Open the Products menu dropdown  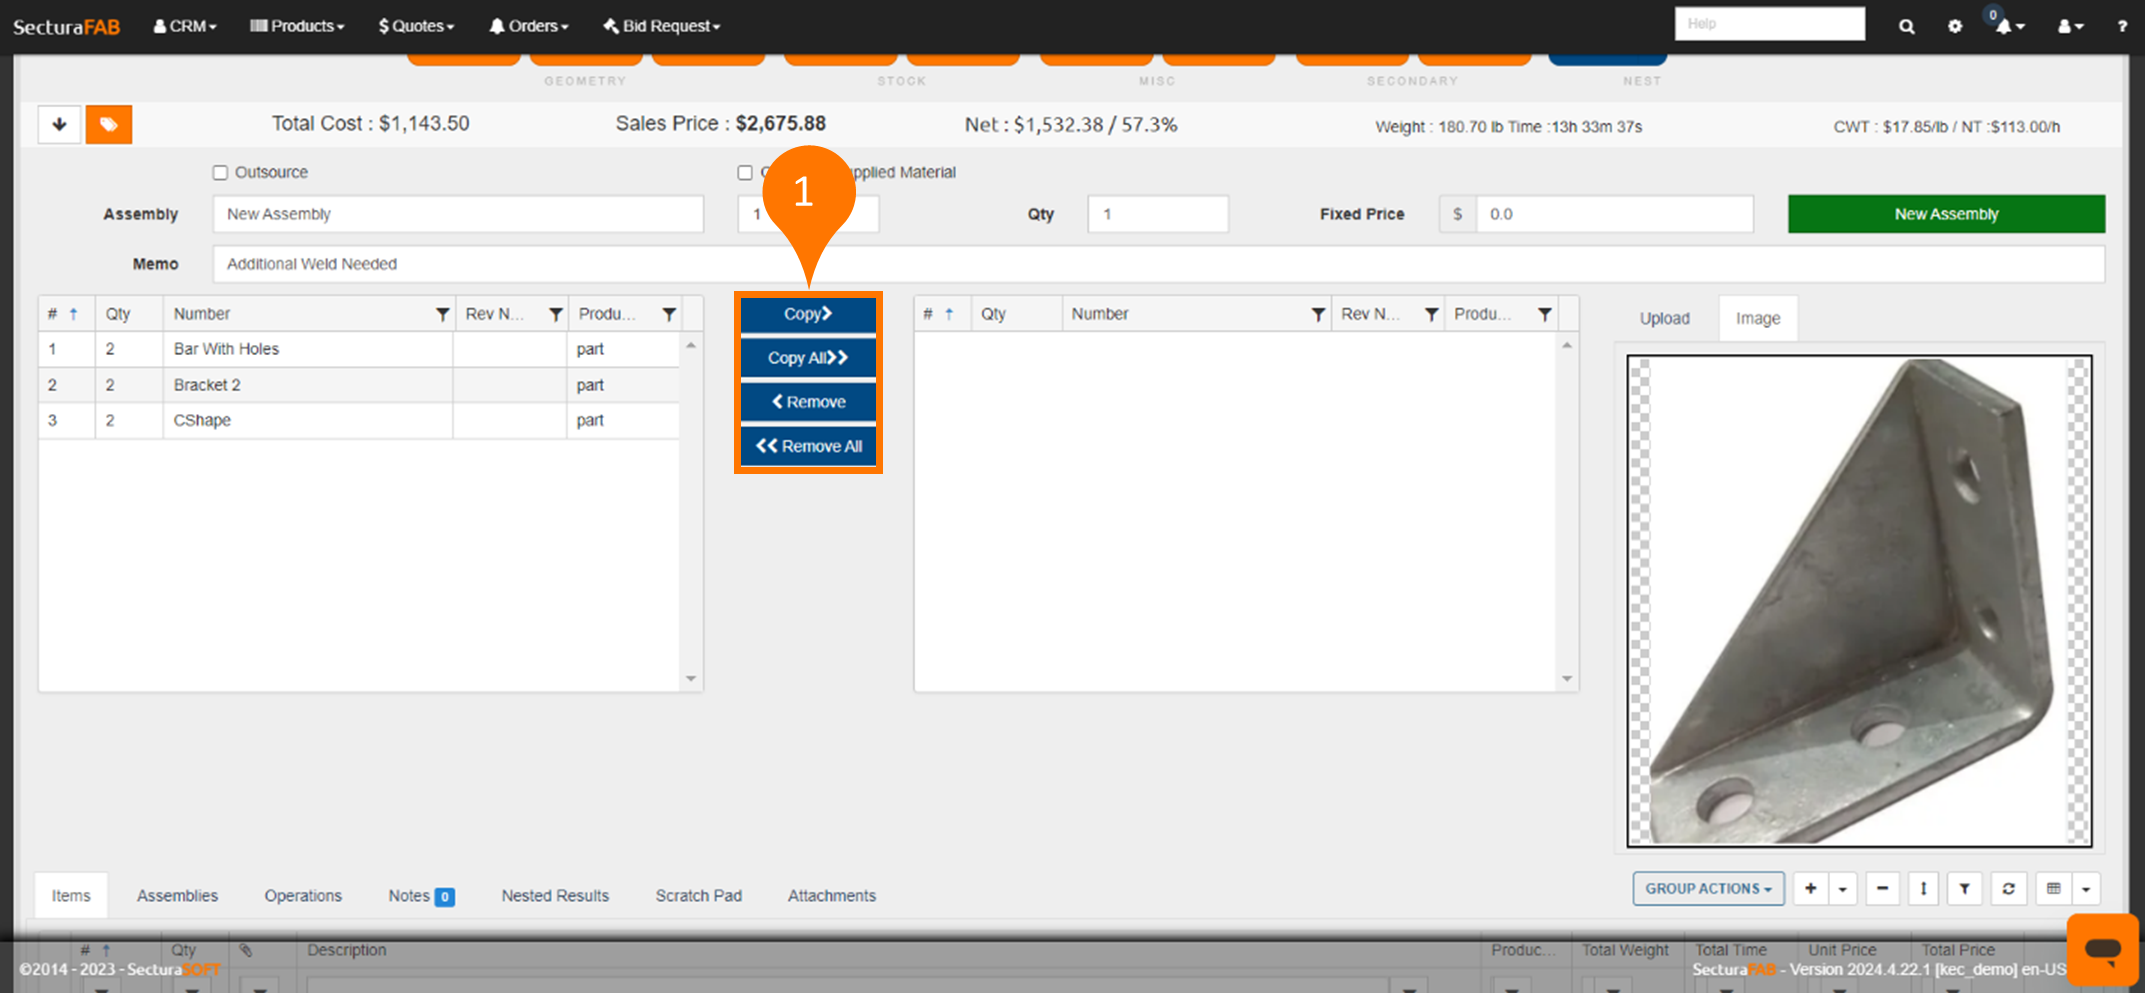tap(297, 26)
